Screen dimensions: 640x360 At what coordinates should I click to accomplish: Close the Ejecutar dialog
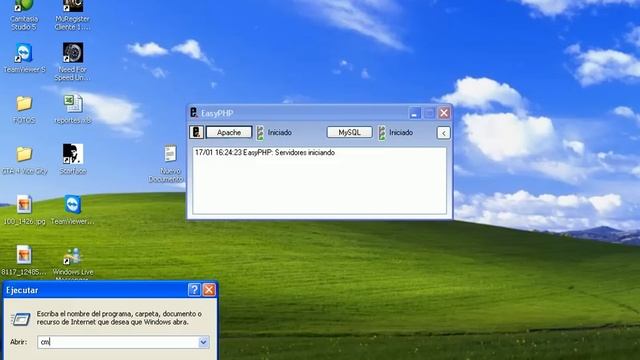[209, 290]
